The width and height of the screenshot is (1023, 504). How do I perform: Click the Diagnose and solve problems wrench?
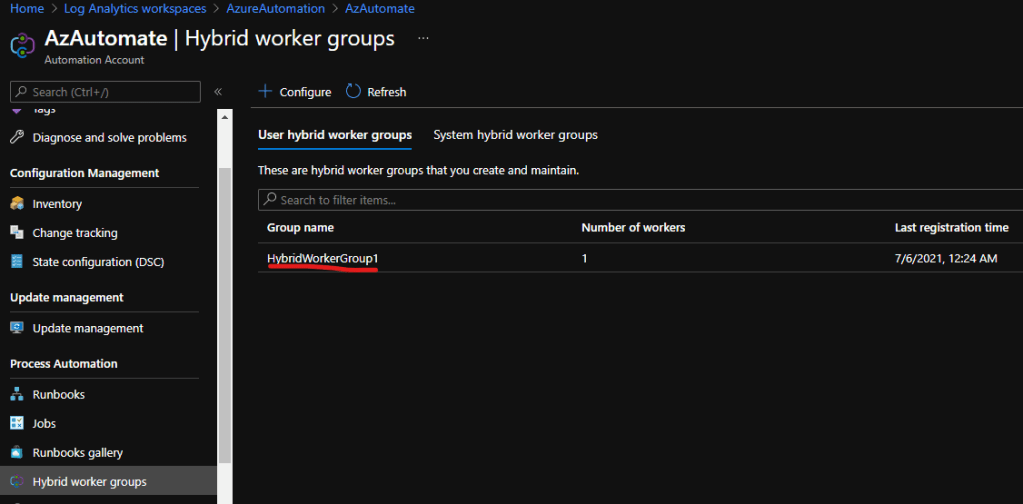point(16,138)
